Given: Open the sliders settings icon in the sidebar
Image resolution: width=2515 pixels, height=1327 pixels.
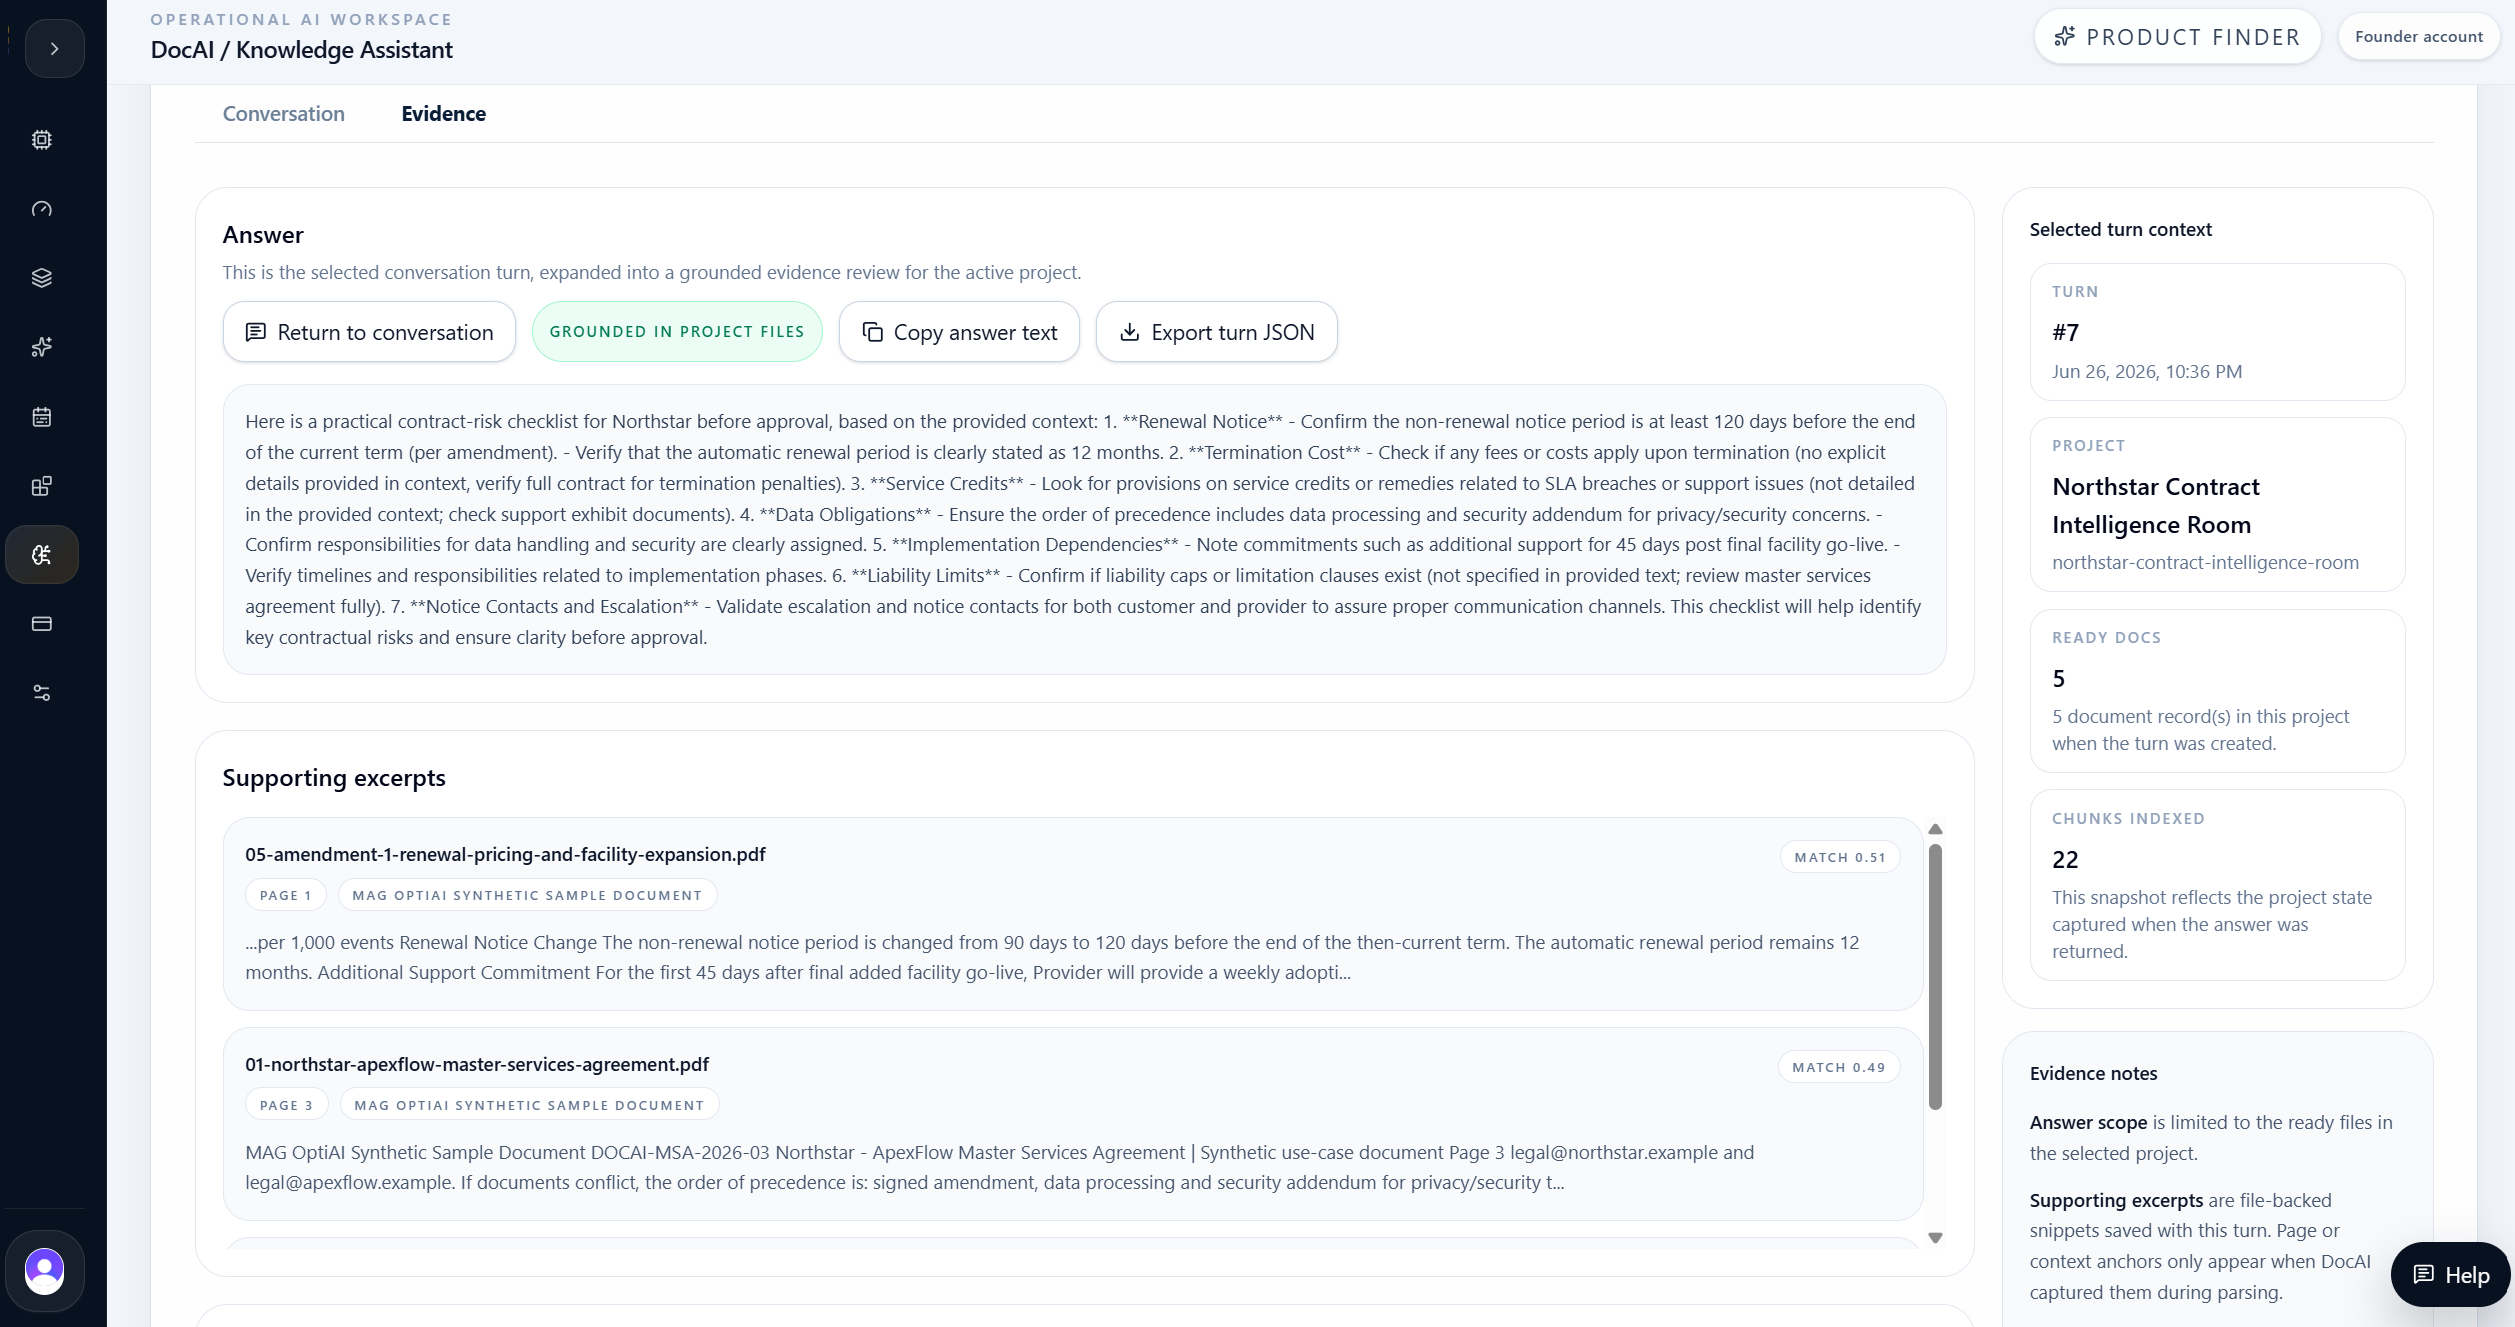Looking at the screenshot, I should (42, 693).
